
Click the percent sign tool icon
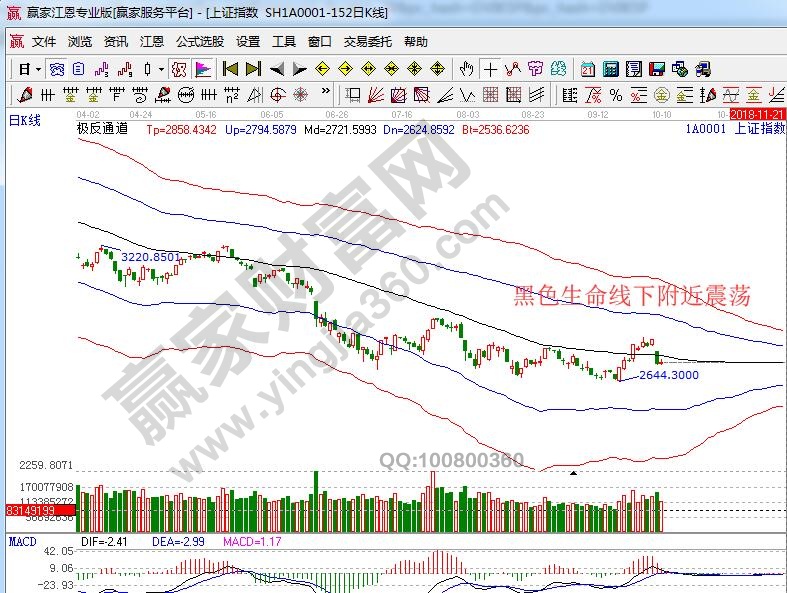click(x=615, y=95)
